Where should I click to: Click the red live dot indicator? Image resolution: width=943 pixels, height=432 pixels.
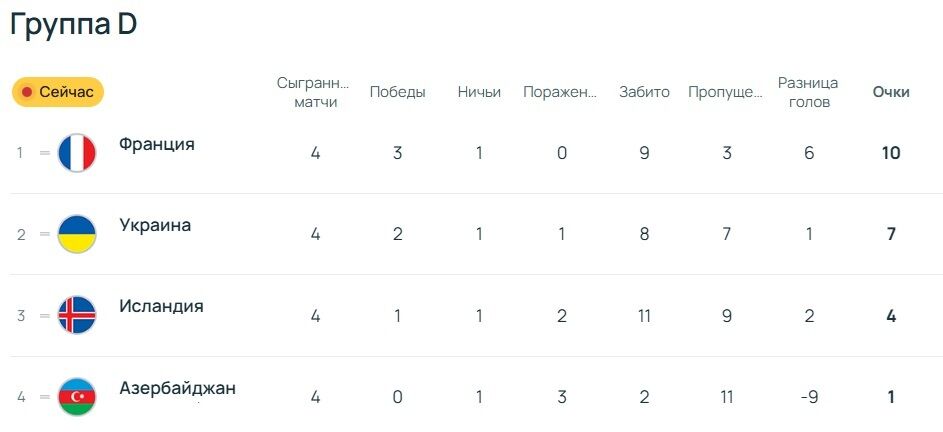point(27,92)
